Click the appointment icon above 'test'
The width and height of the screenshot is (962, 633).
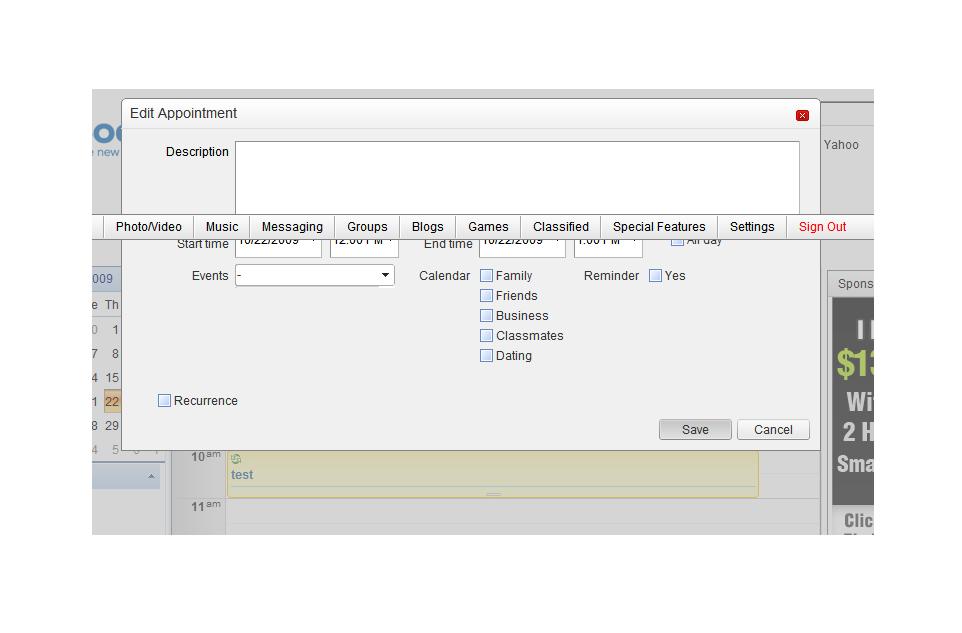236,458
